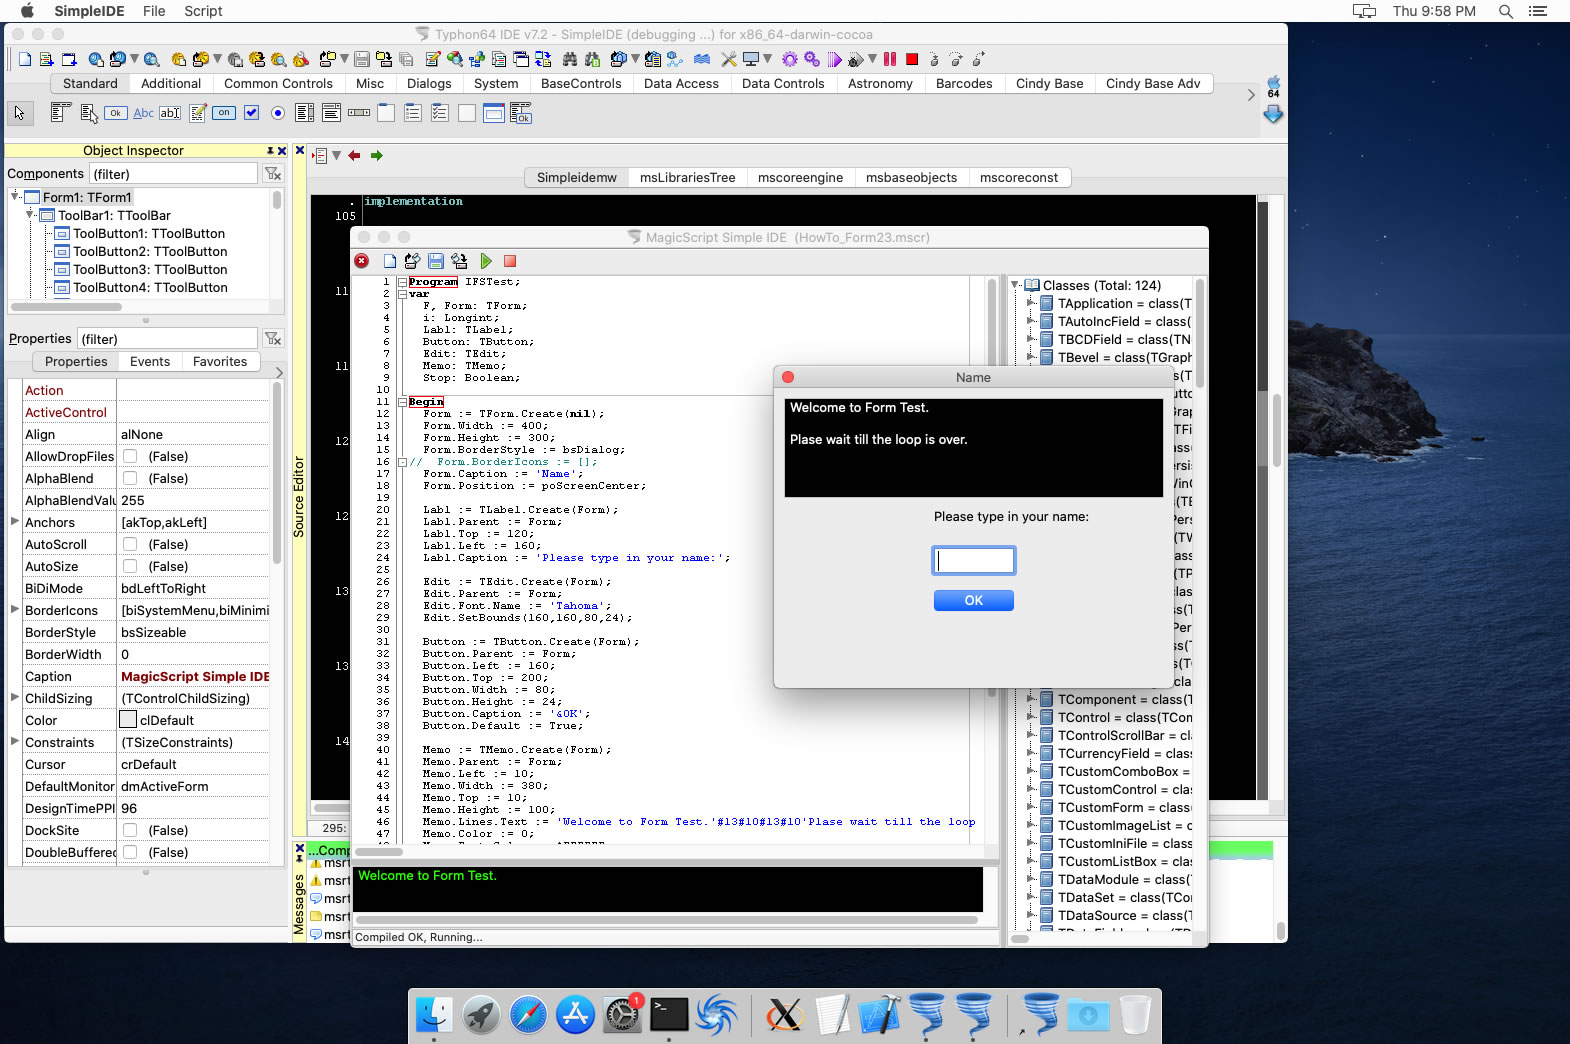Click the Color property clDefault swatch

pos(128,720)
